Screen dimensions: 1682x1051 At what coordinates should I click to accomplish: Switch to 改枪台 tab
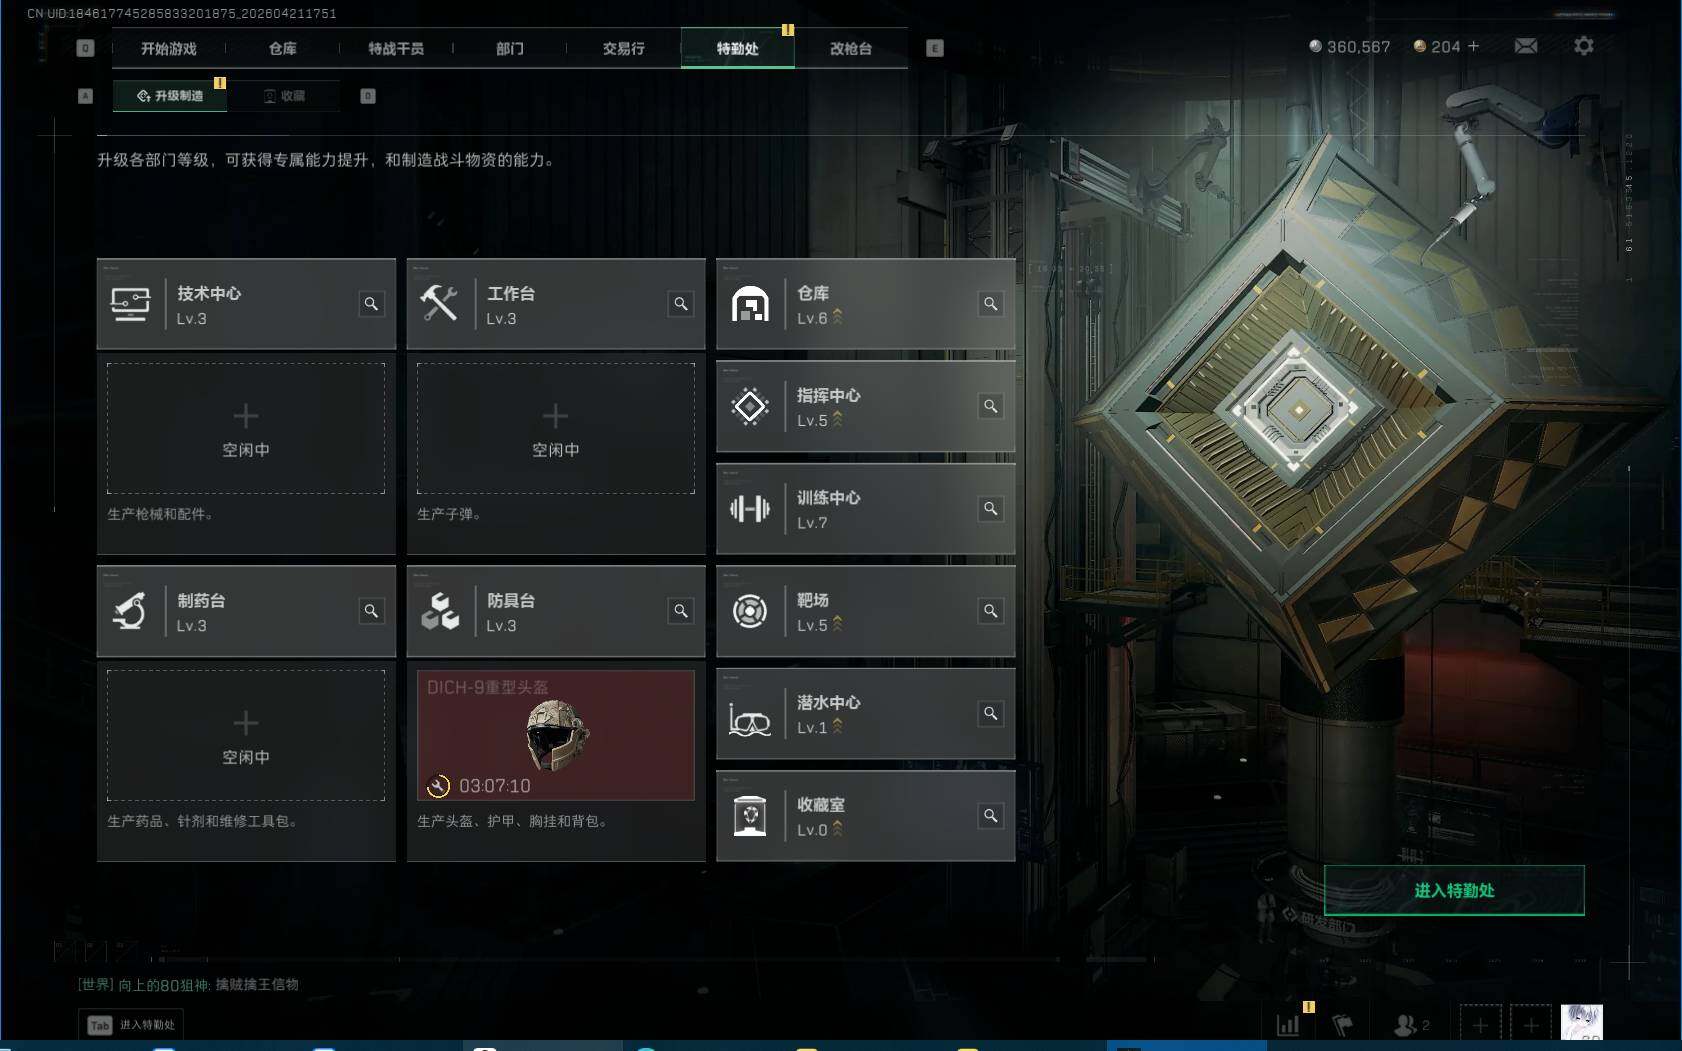pyautogui.click(x=851, y=48)
